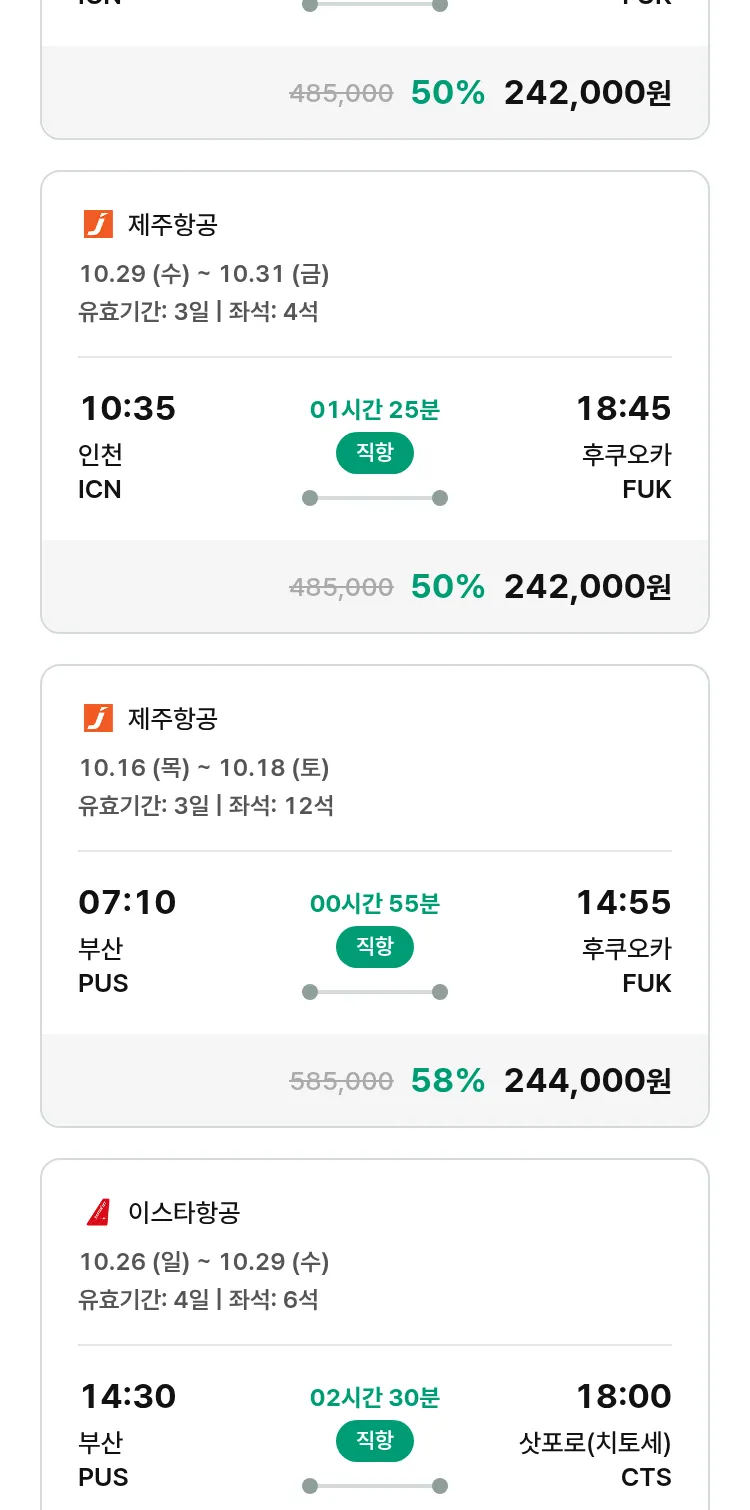Open the 이스타항공 airline name
Screen dimensions: 750x1510
pyautogui.click(x=184, y=1212)
